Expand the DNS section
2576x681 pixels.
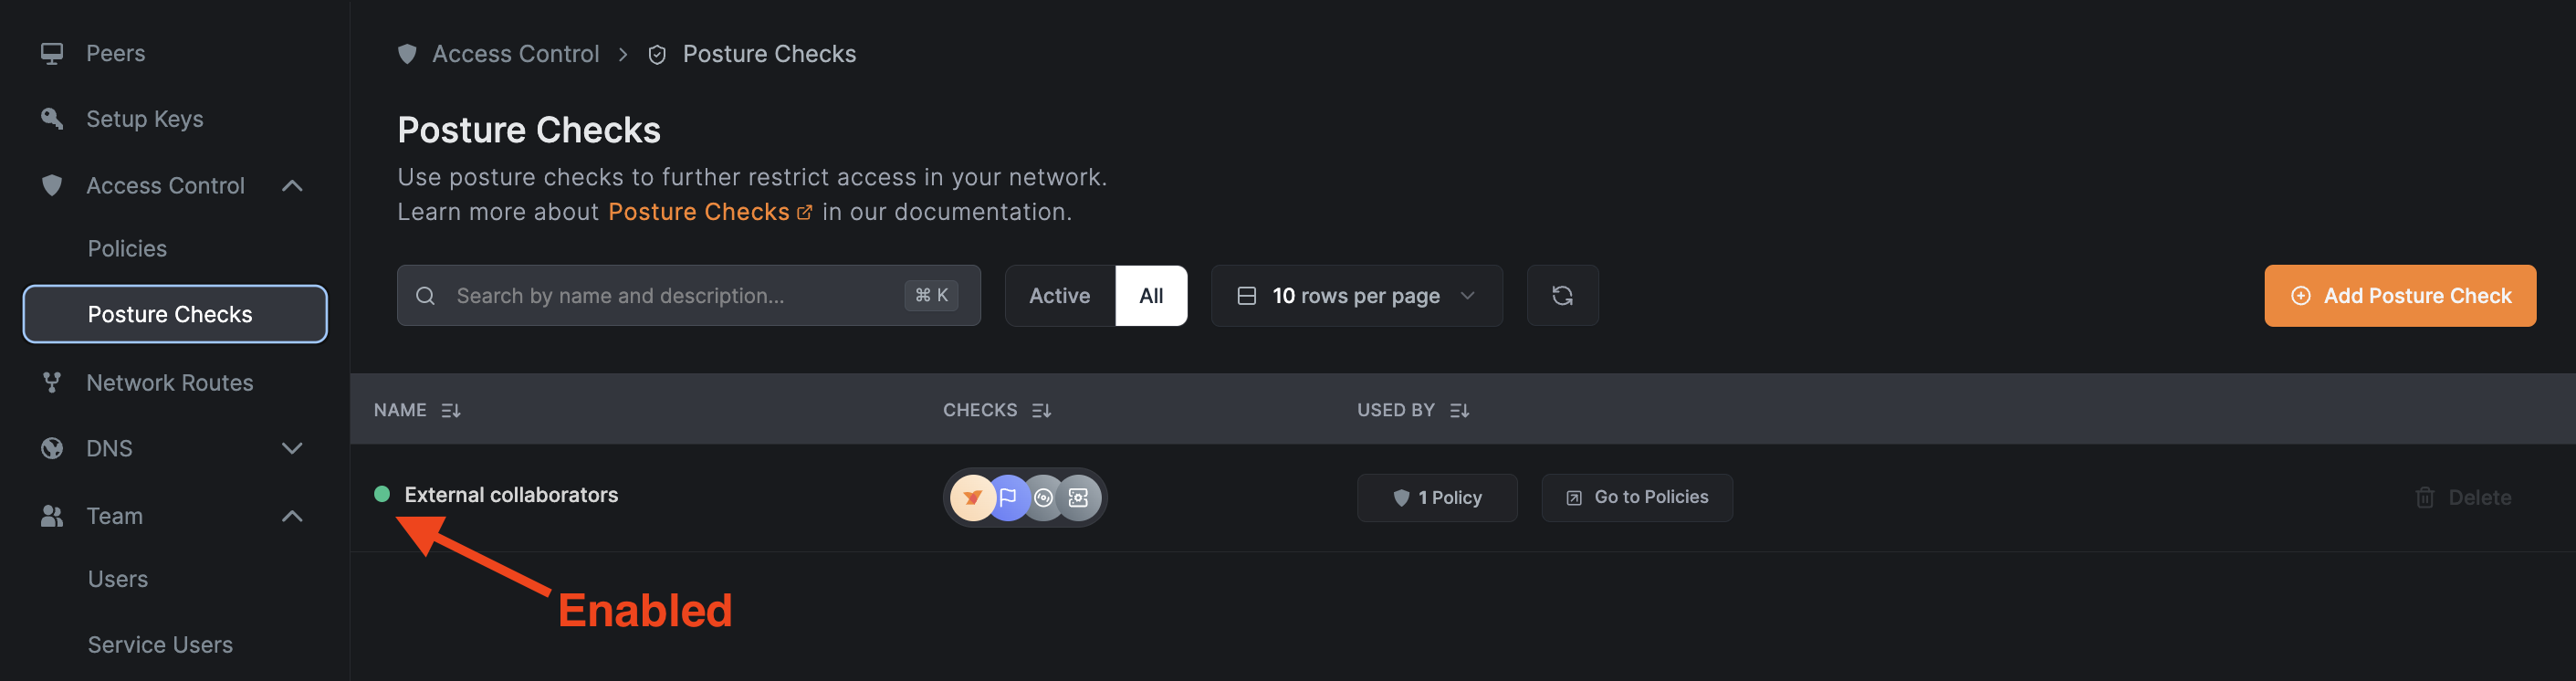click(x=291, y=448)
